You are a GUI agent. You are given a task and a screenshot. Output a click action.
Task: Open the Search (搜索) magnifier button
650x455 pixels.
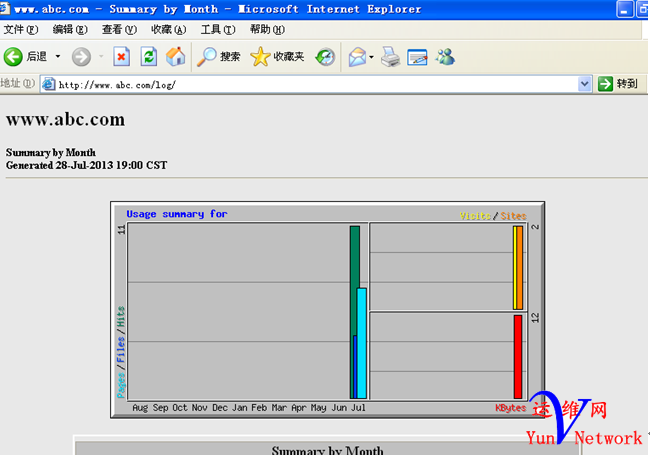click(x=218, y=57)
